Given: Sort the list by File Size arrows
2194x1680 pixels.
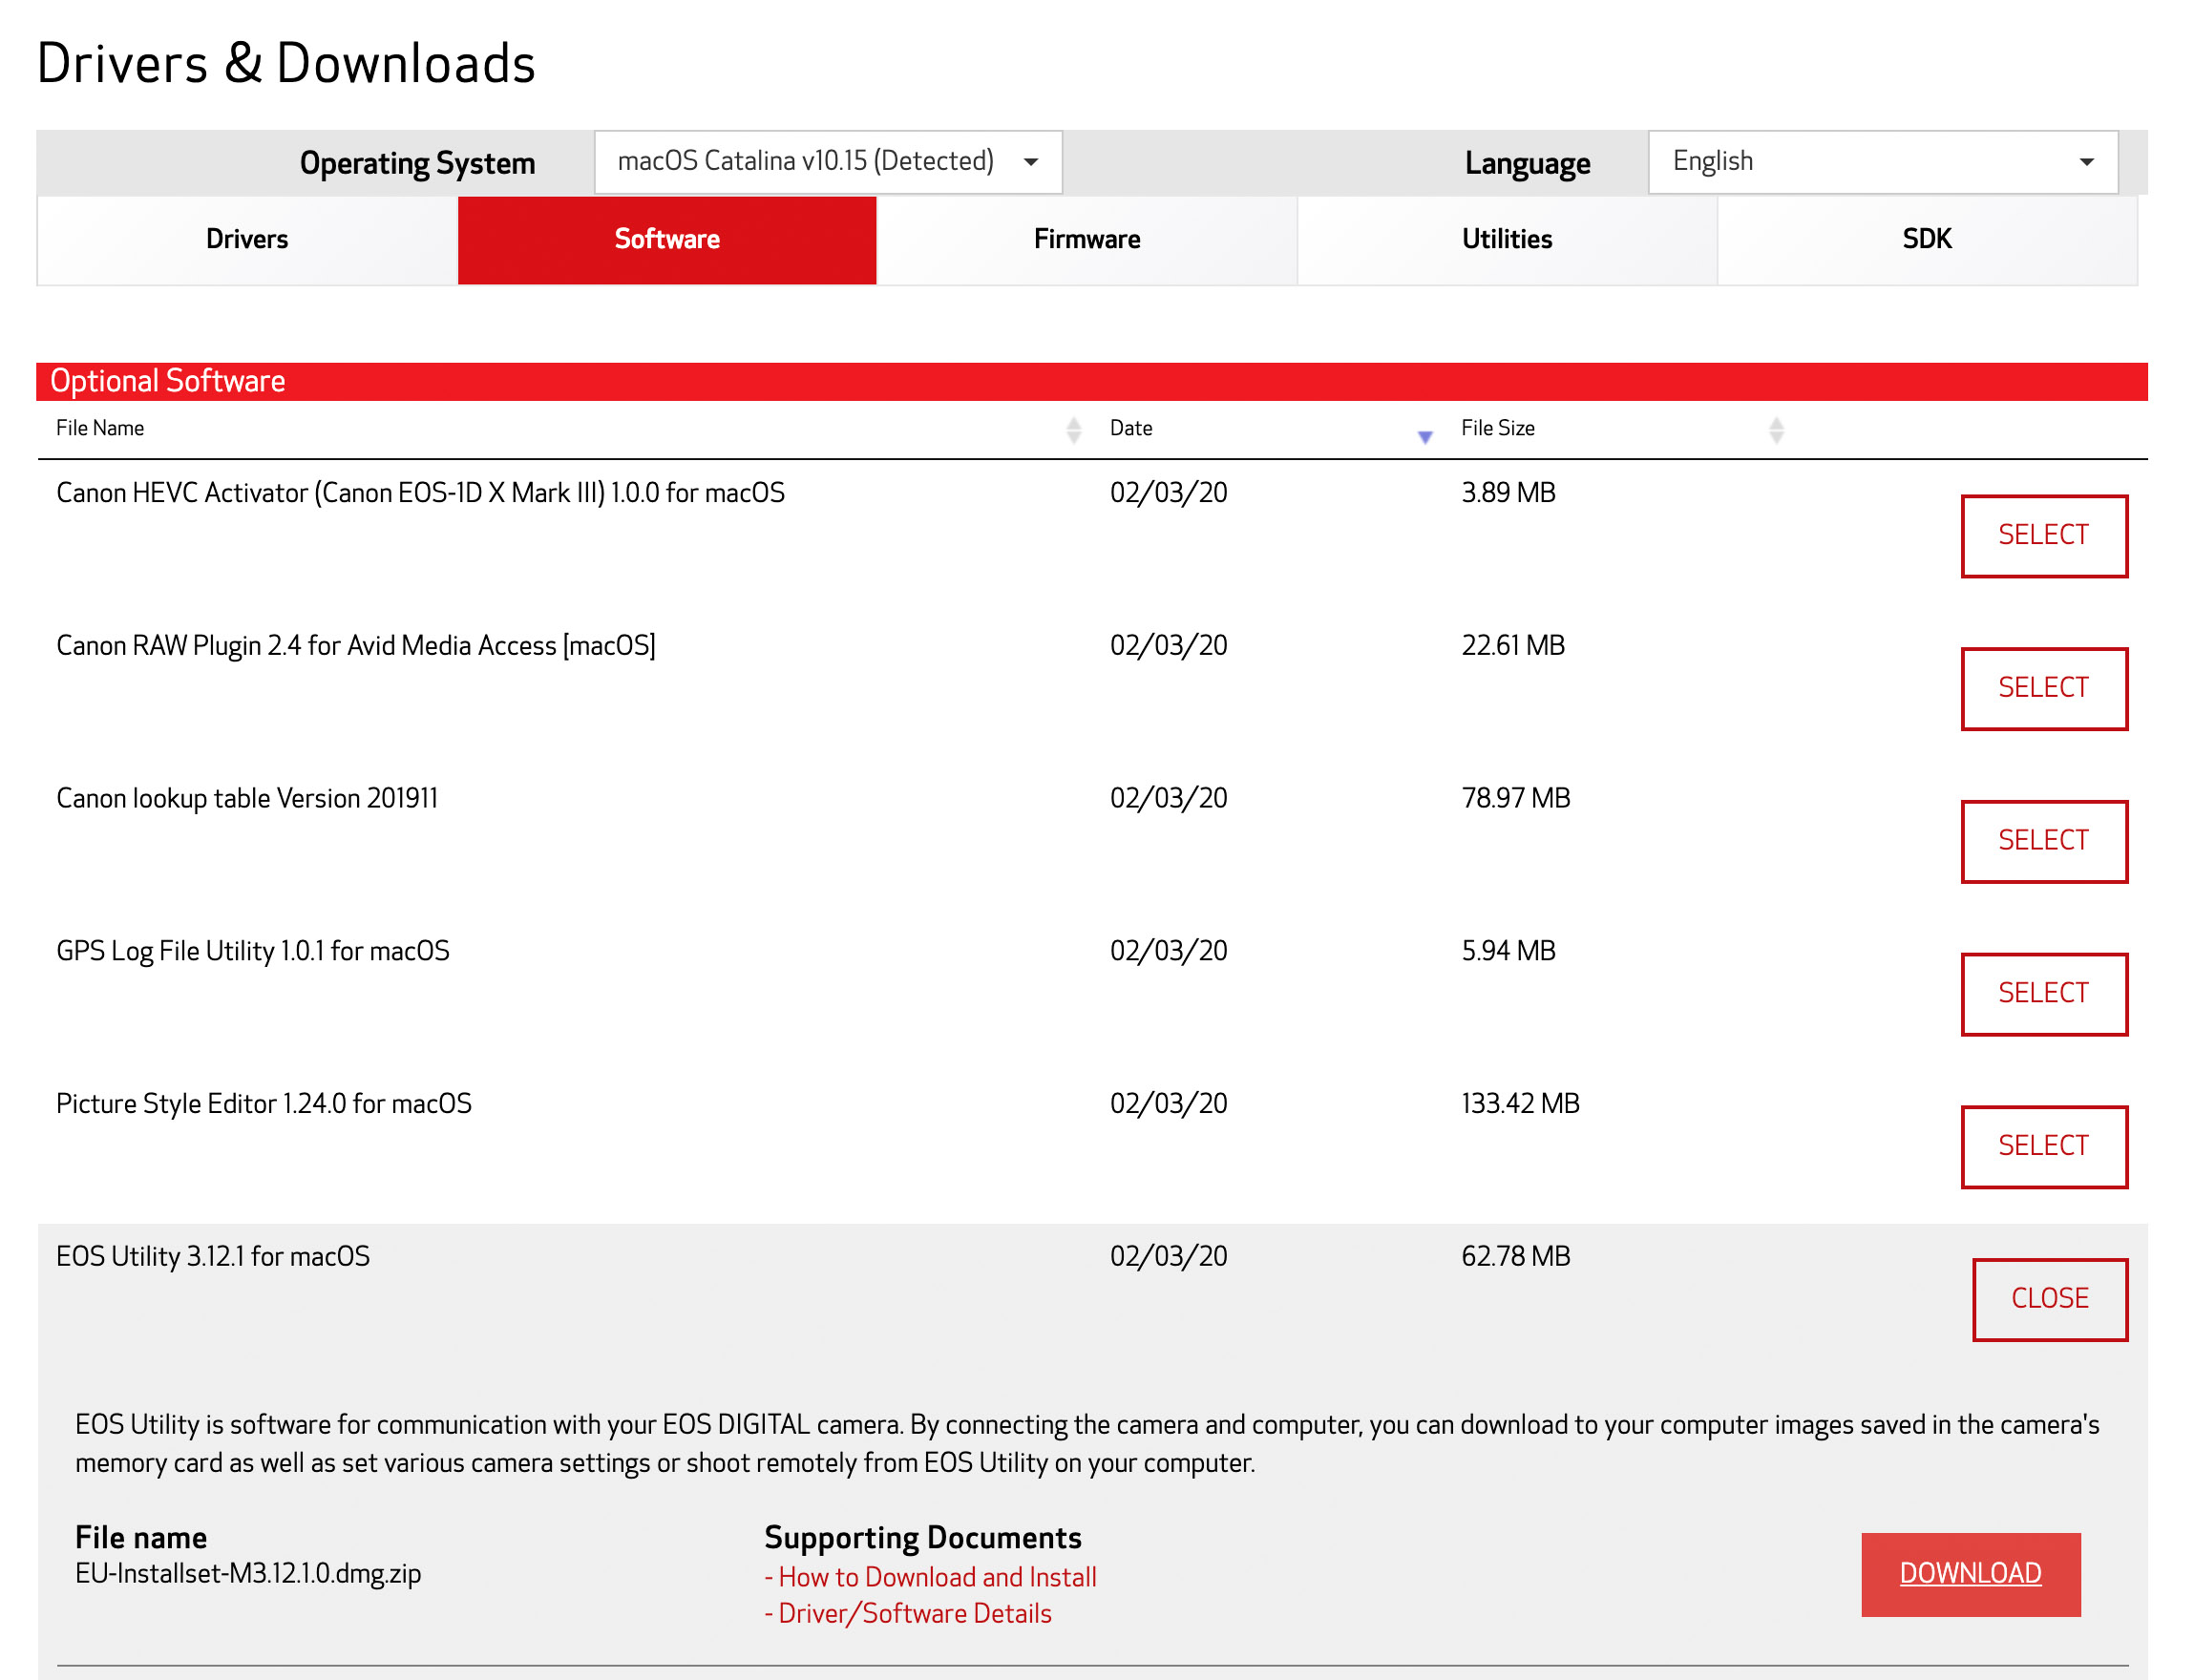Looking at the screenshot, I should pos(1776,430).
